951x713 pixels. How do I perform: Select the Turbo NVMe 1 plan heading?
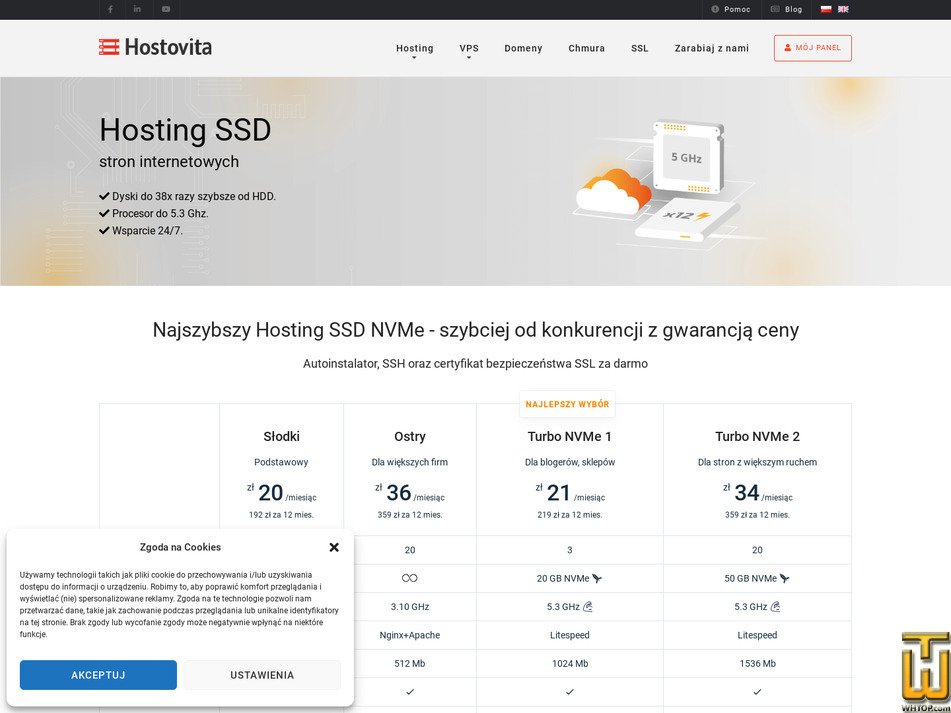tap(570, 437)
